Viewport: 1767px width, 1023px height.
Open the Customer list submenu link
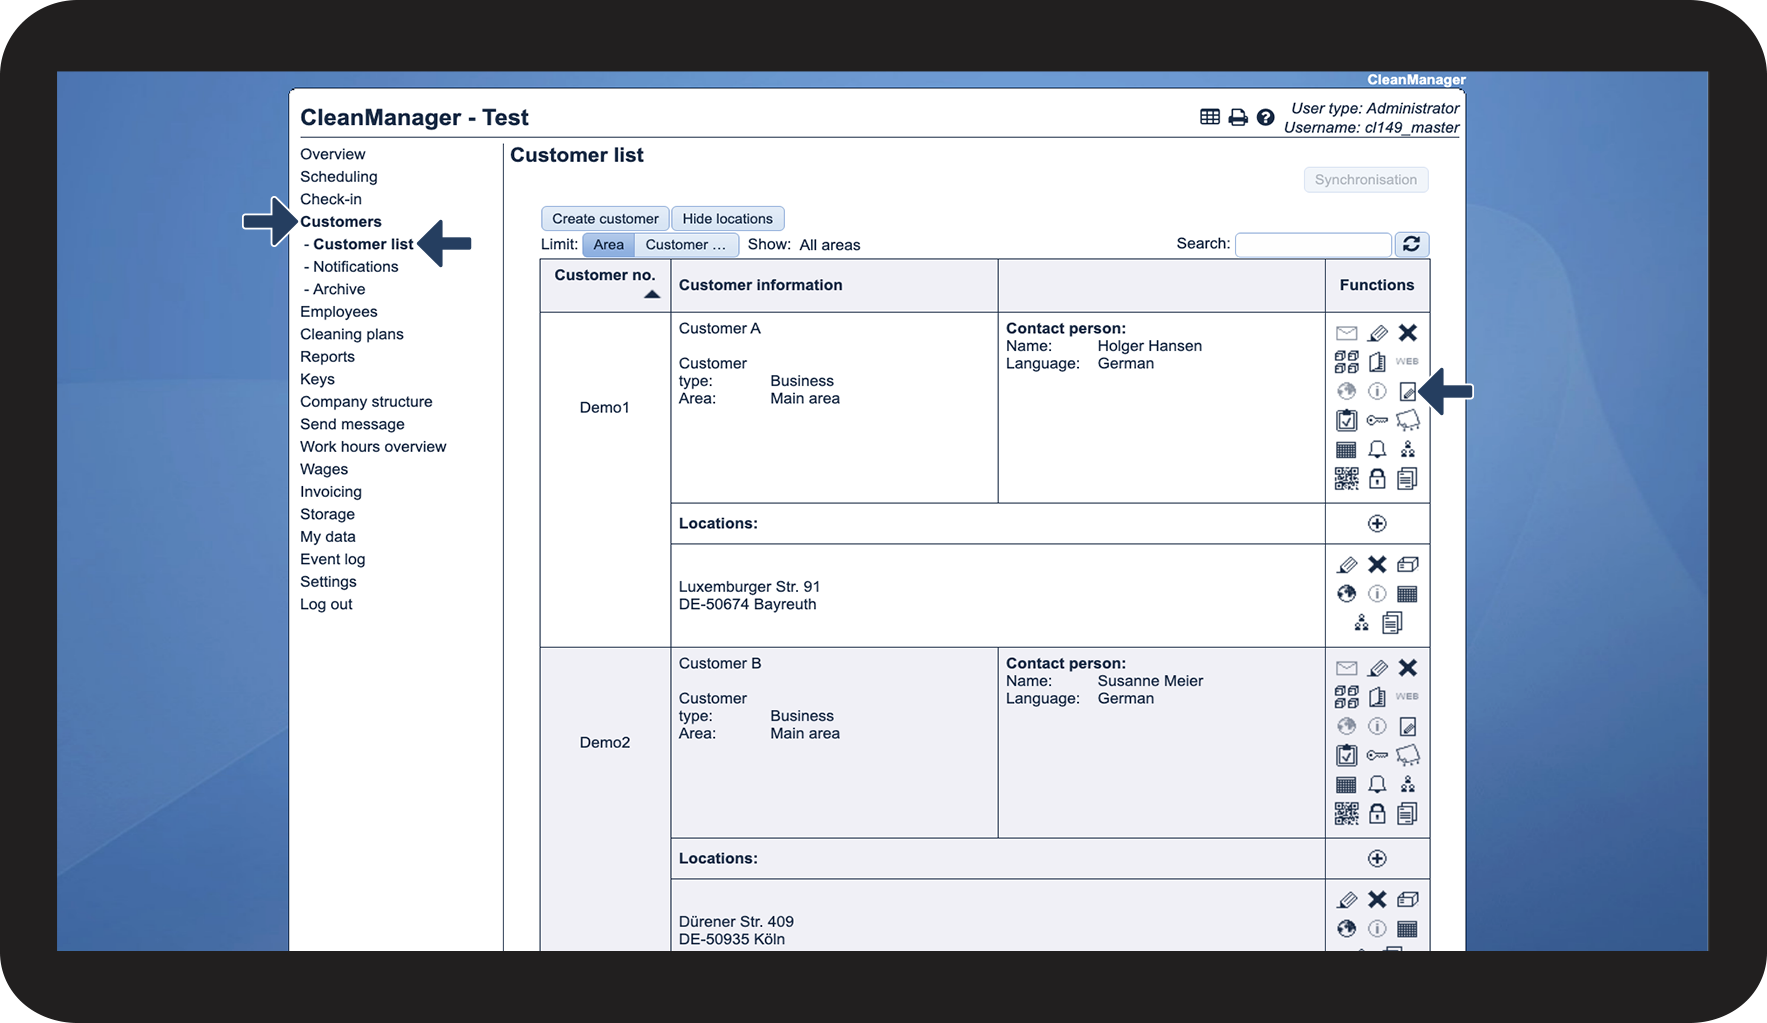coord(363,244)
